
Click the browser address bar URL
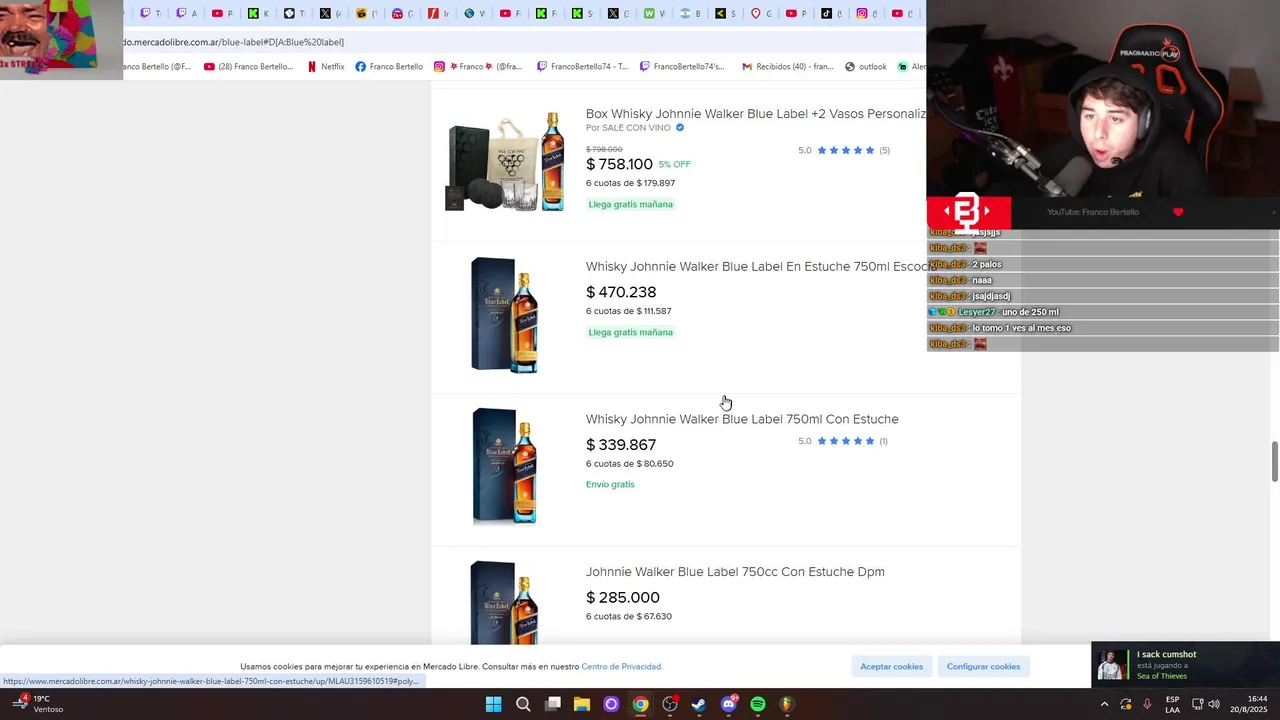click(233, 42)
